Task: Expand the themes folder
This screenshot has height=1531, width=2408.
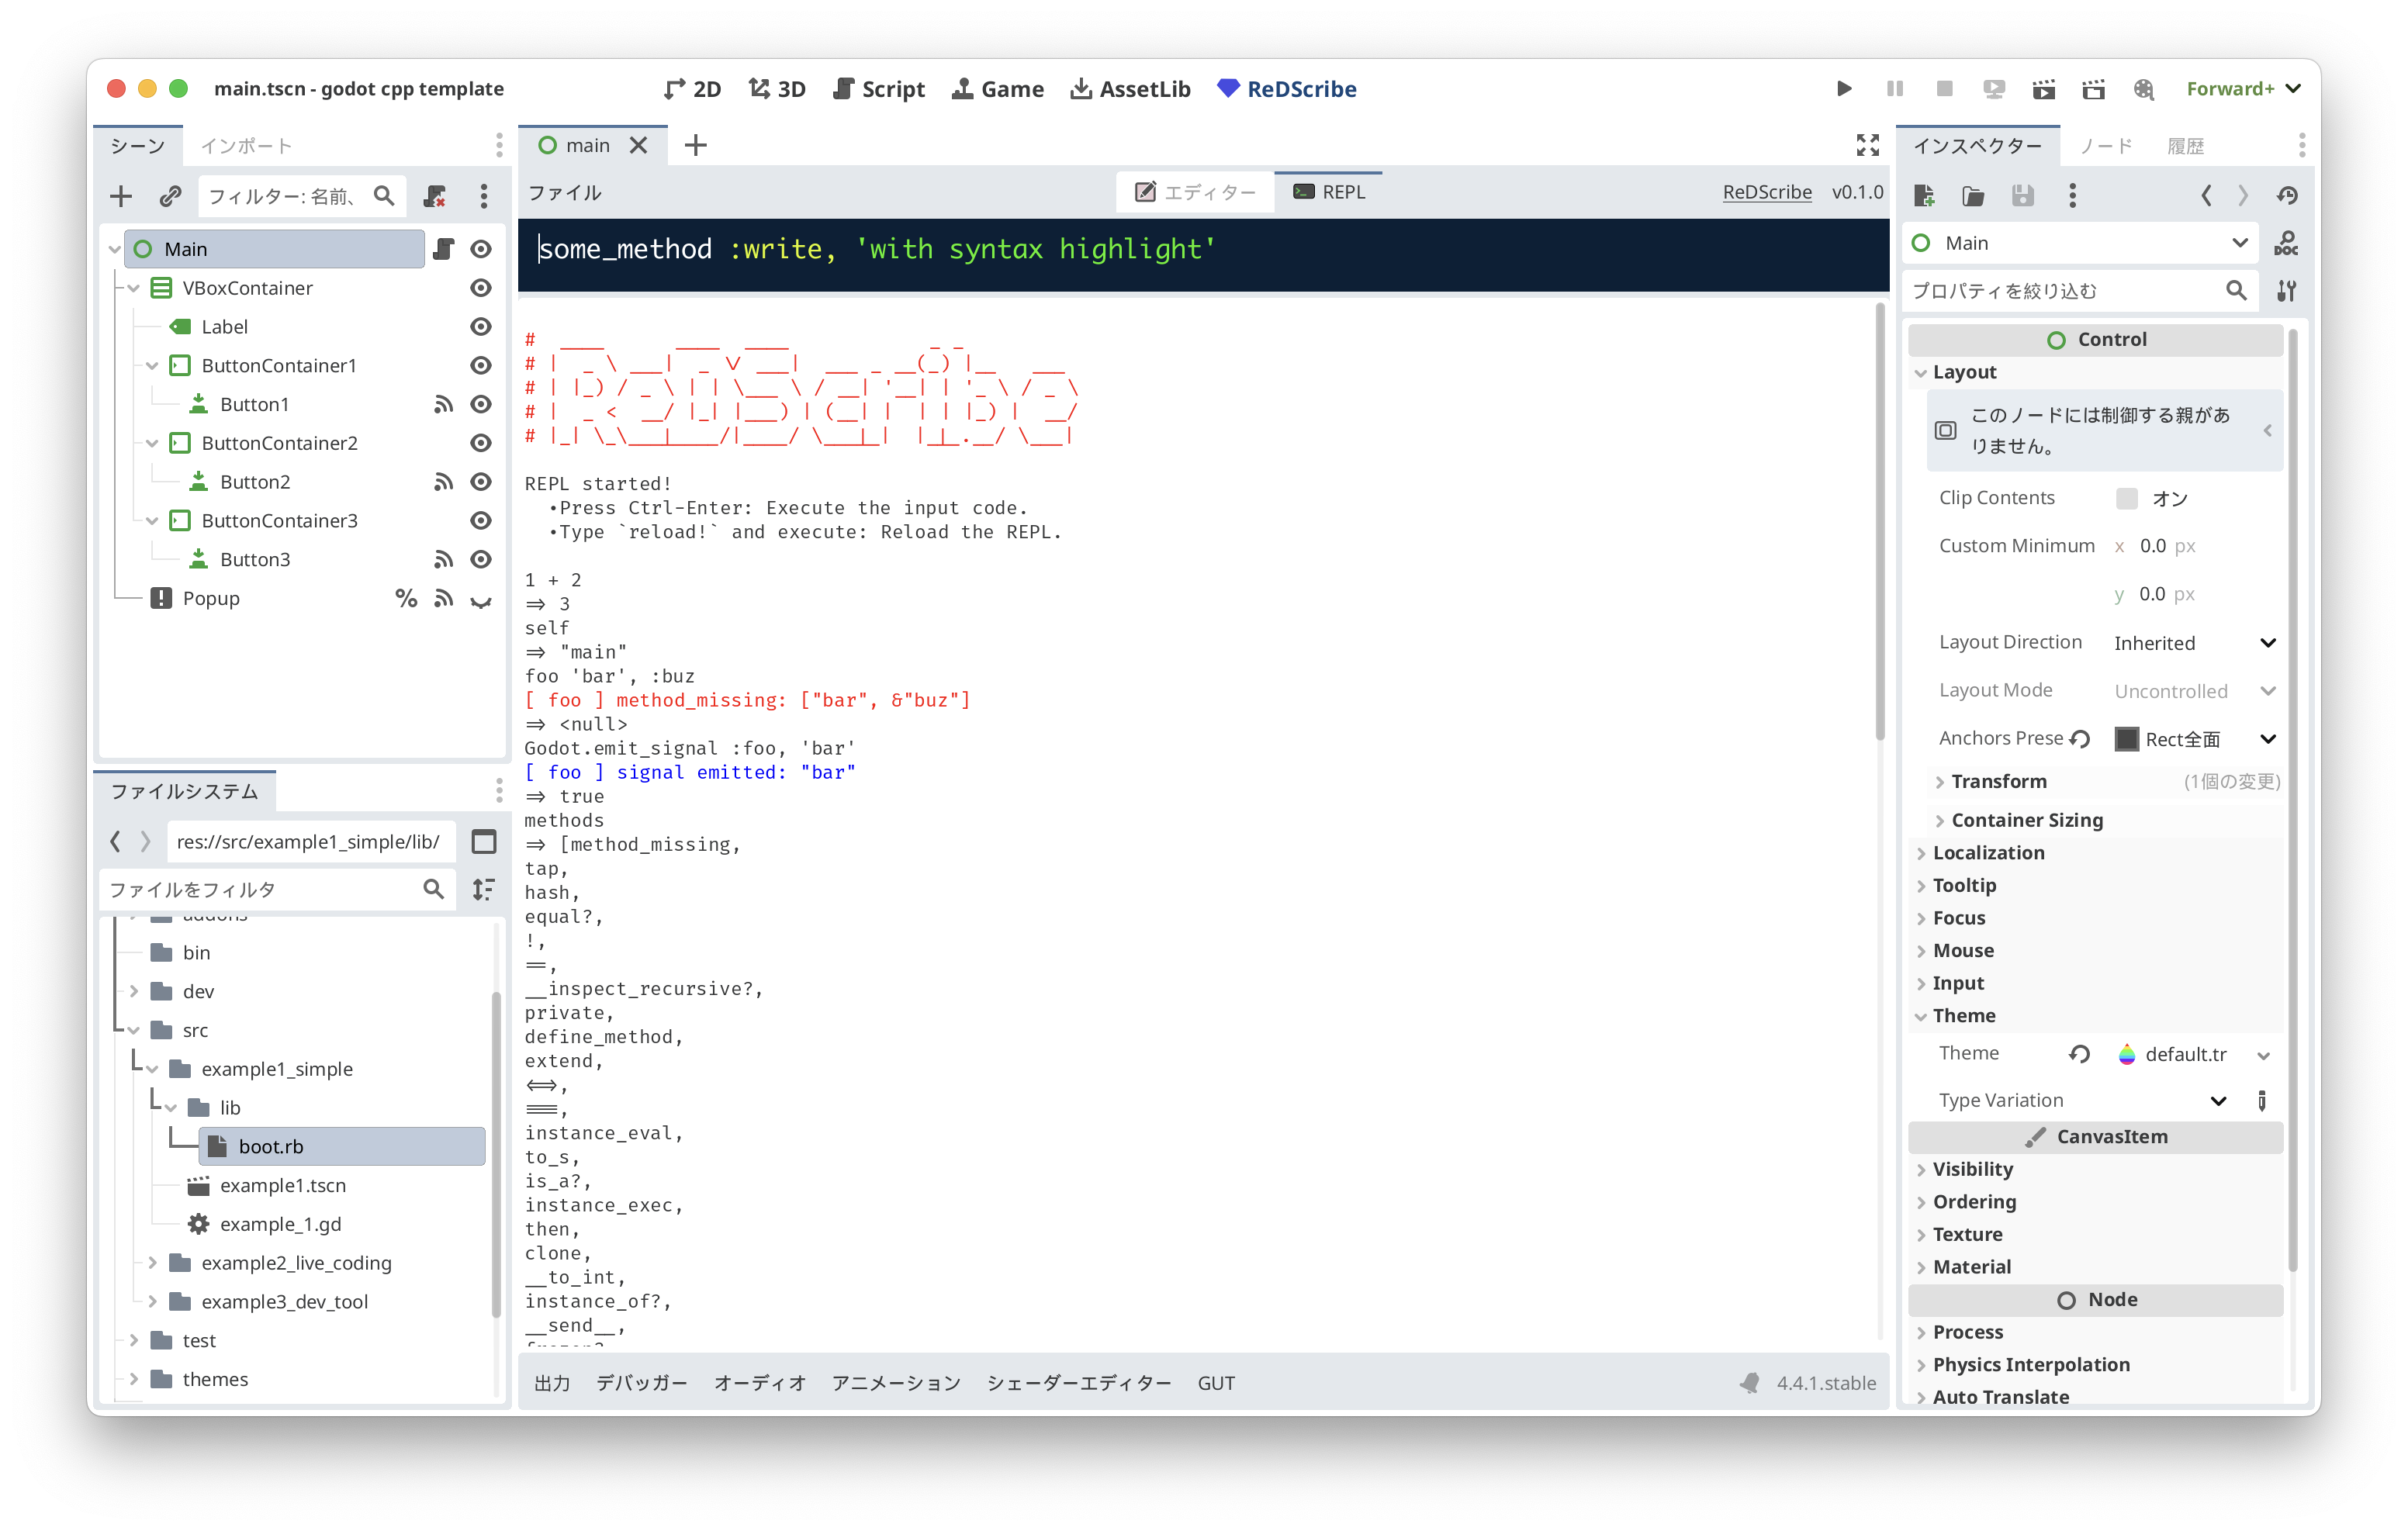Action: click(x=133, y=1379)
